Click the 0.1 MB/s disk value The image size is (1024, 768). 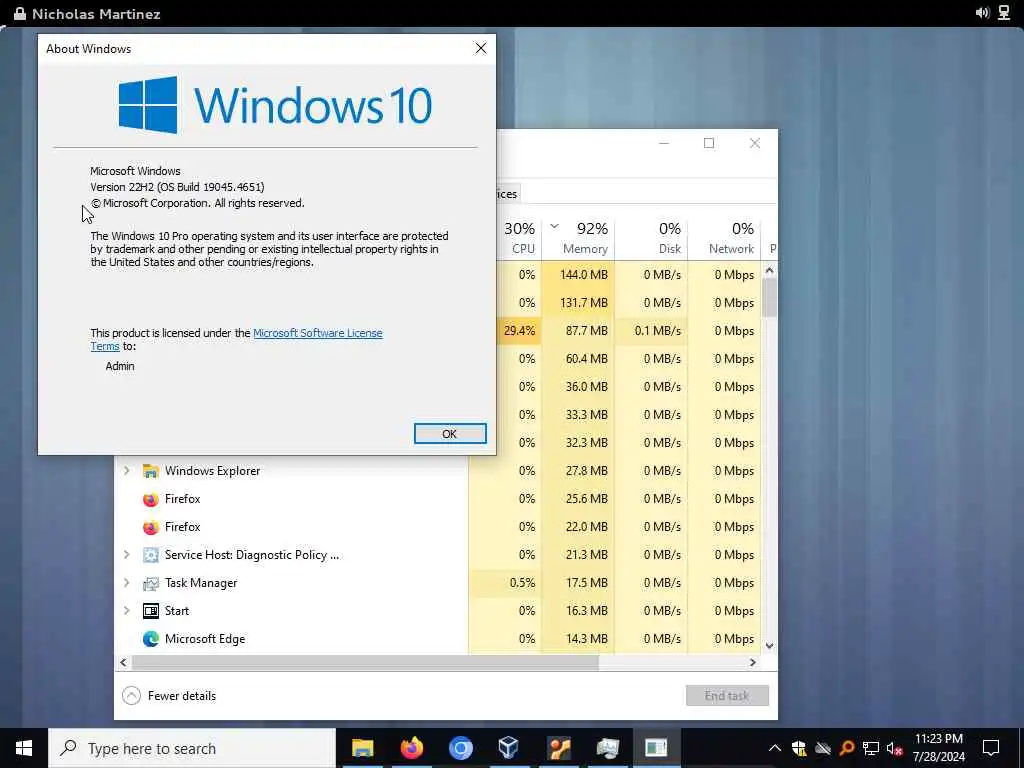point(657,330)
